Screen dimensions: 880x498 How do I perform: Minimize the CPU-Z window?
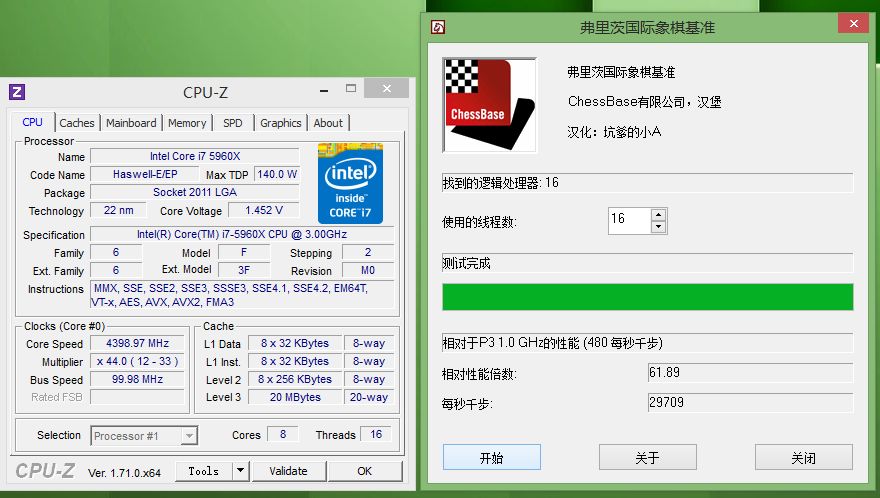pyautogui.click(x=324, y=89)
